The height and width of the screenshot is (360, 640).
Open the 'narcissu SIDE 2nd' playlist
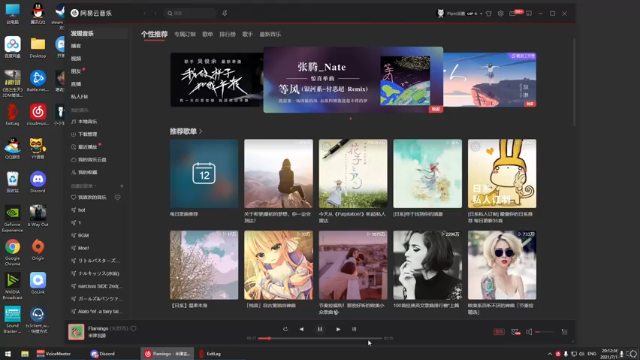97,286
